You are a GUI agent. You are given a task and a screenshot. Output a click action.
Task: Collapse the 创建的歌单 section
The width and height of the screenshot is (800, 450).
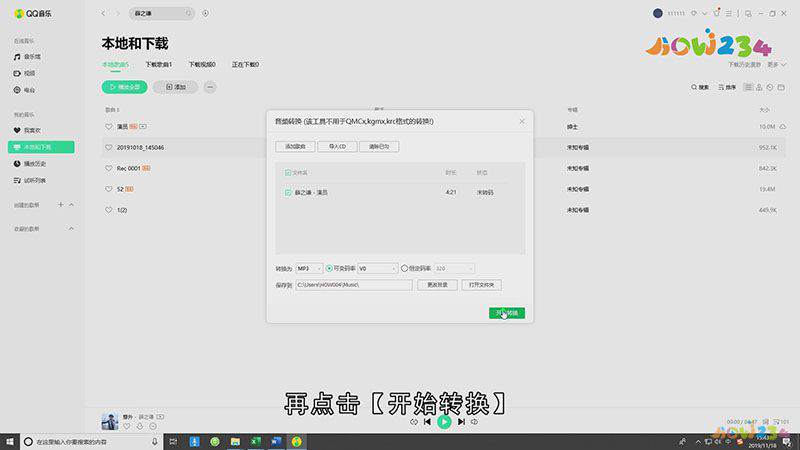(x=71, y=205)
